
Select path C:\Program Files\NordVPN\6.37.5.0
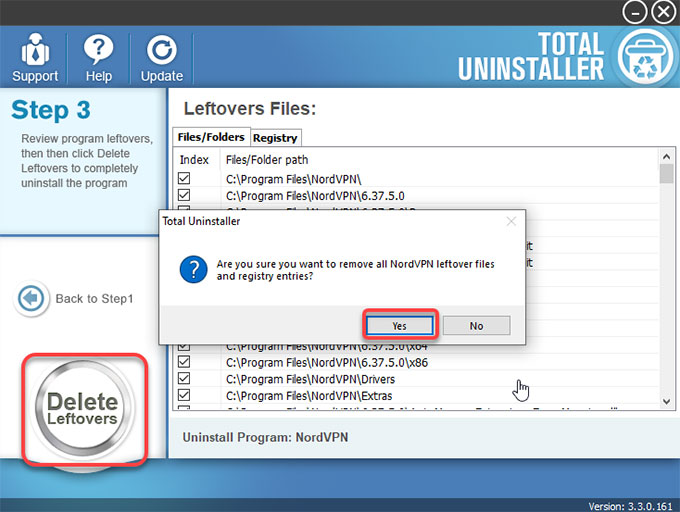coord(315,196)
